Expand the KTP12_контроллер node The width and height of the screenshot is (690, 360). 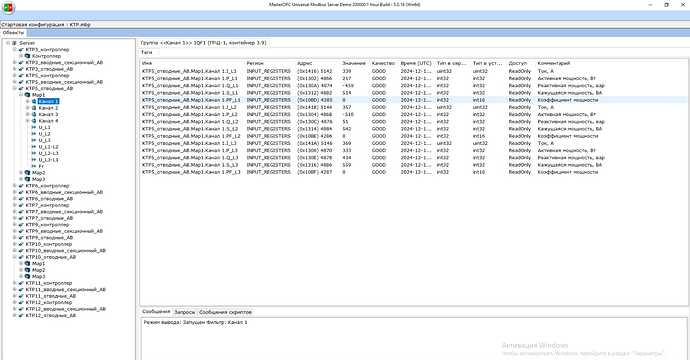tap(15, 302)
